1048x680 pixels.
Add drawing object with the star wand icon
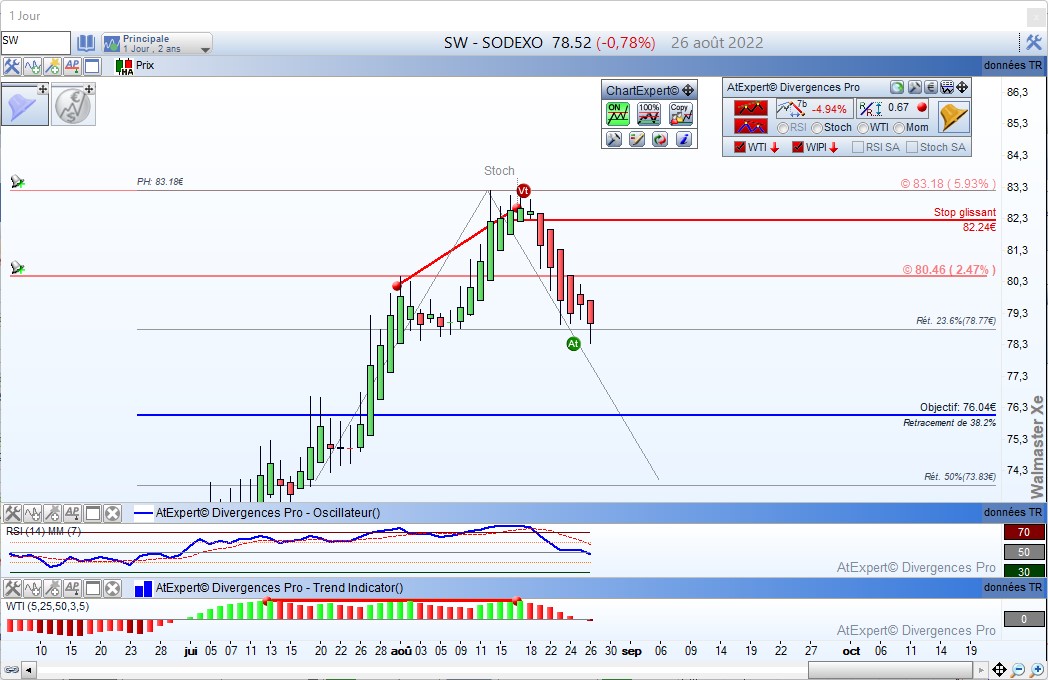click(x=52, y=66)
